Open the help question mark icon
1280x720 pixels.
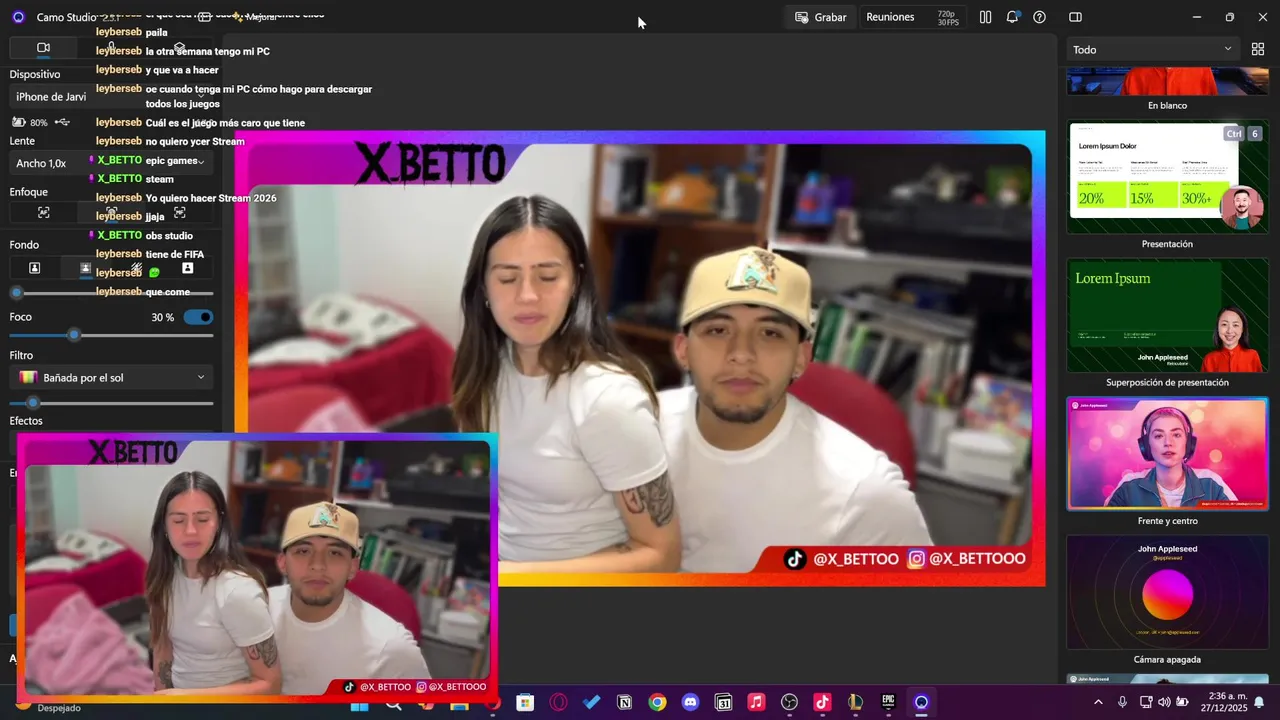pyautogui.click(x=1039, y=17)
